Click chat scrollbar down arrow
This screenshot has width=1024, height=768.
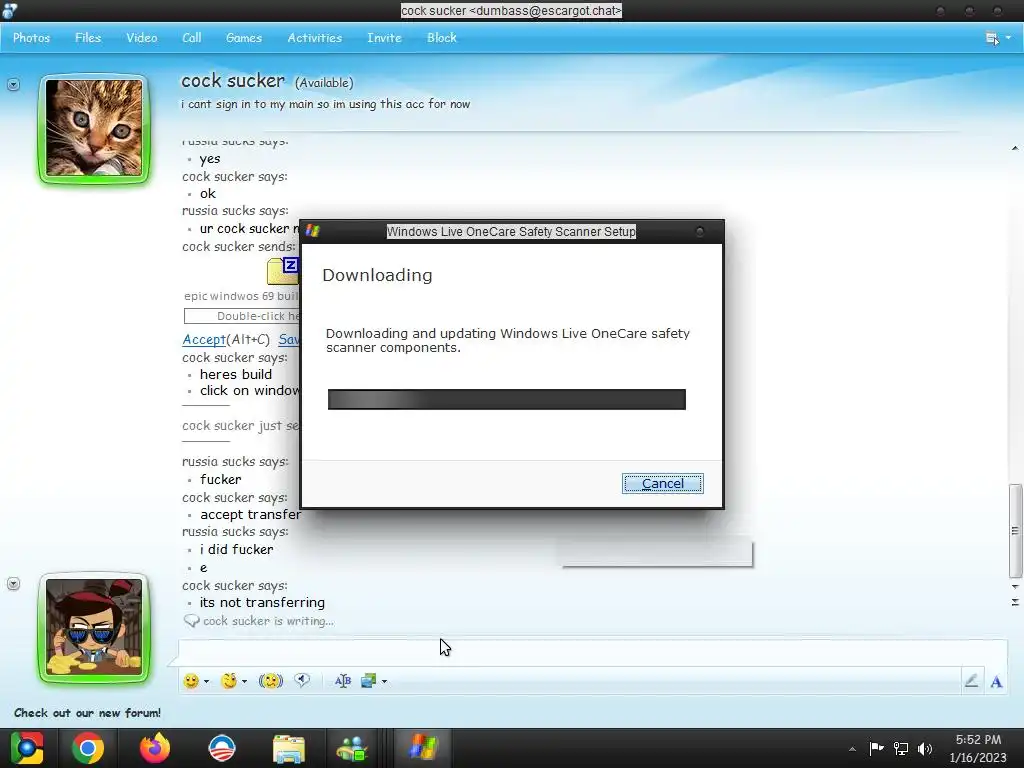pos(1015,586)
